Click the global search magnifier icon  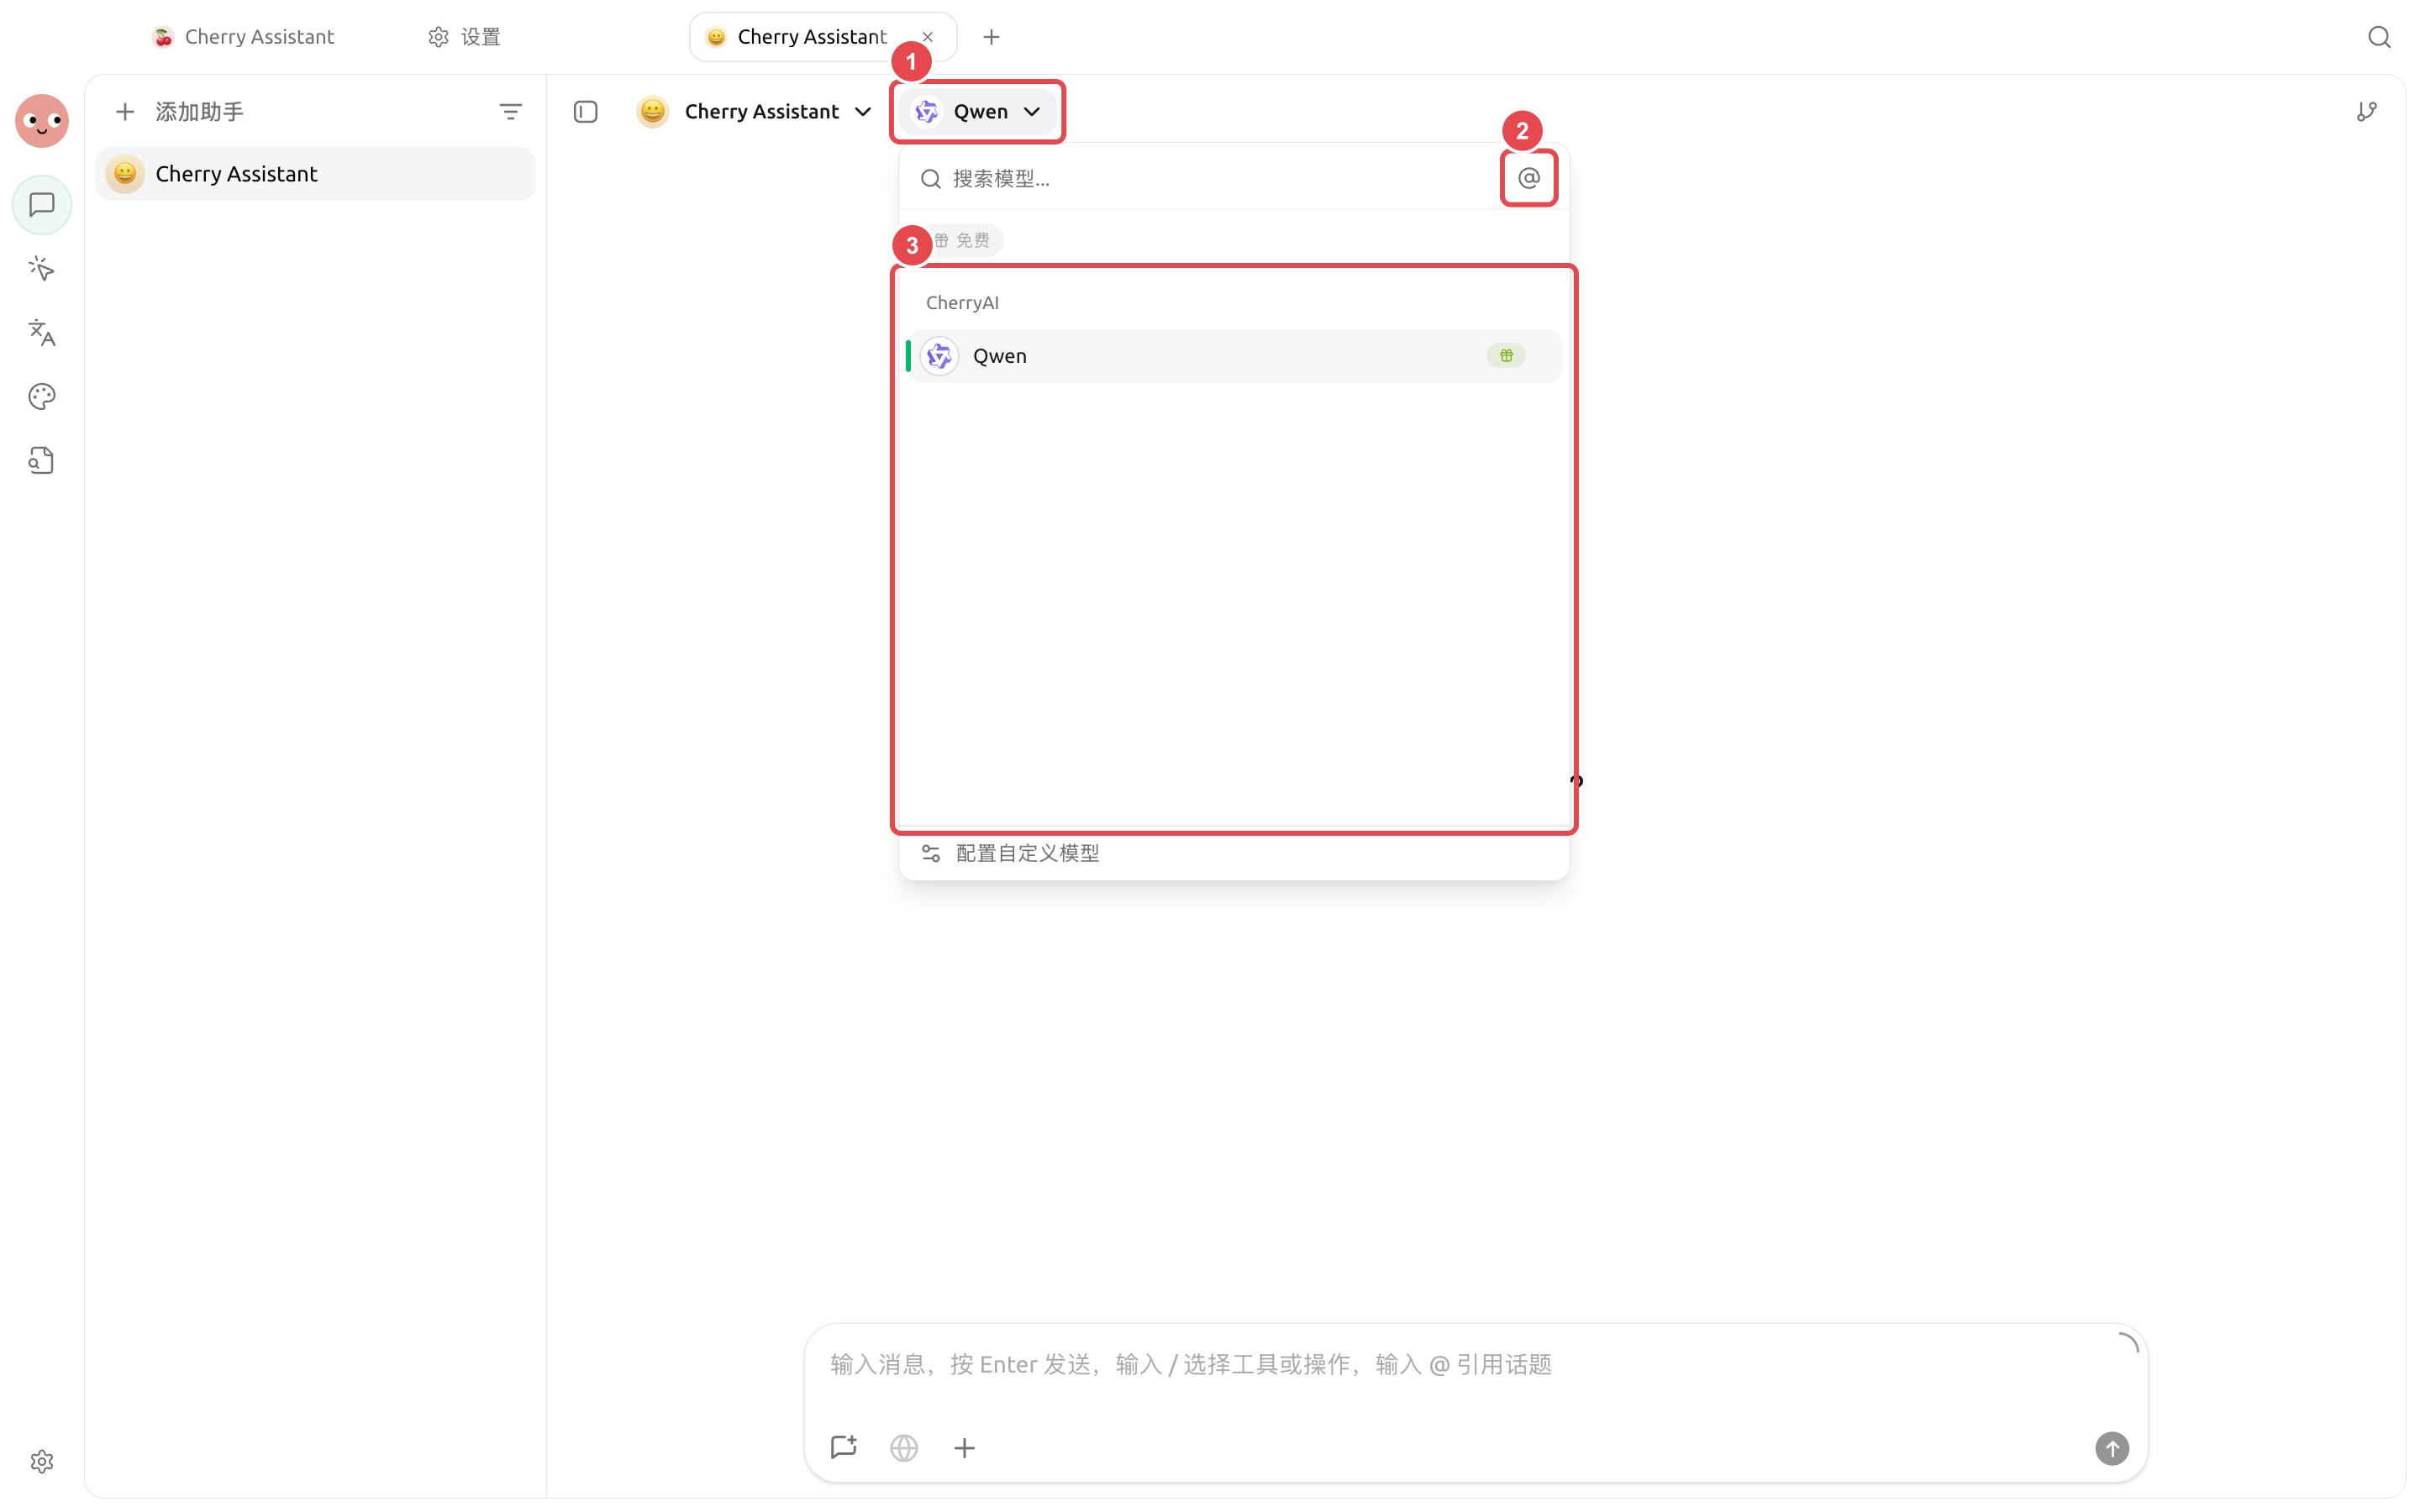point(2379,37)
